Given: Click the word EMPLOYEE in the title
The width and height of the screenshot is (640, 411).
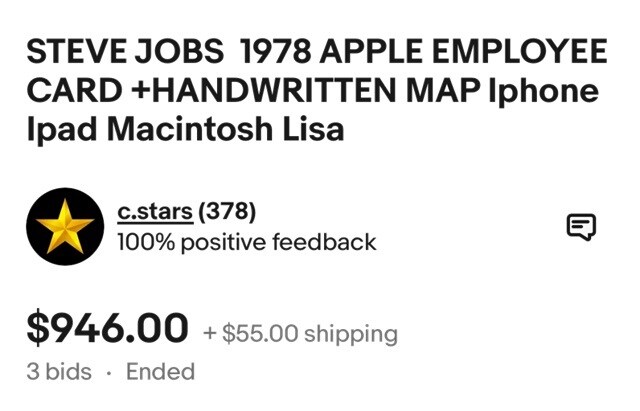Looking at the screenshot, I should click(520, 52).
